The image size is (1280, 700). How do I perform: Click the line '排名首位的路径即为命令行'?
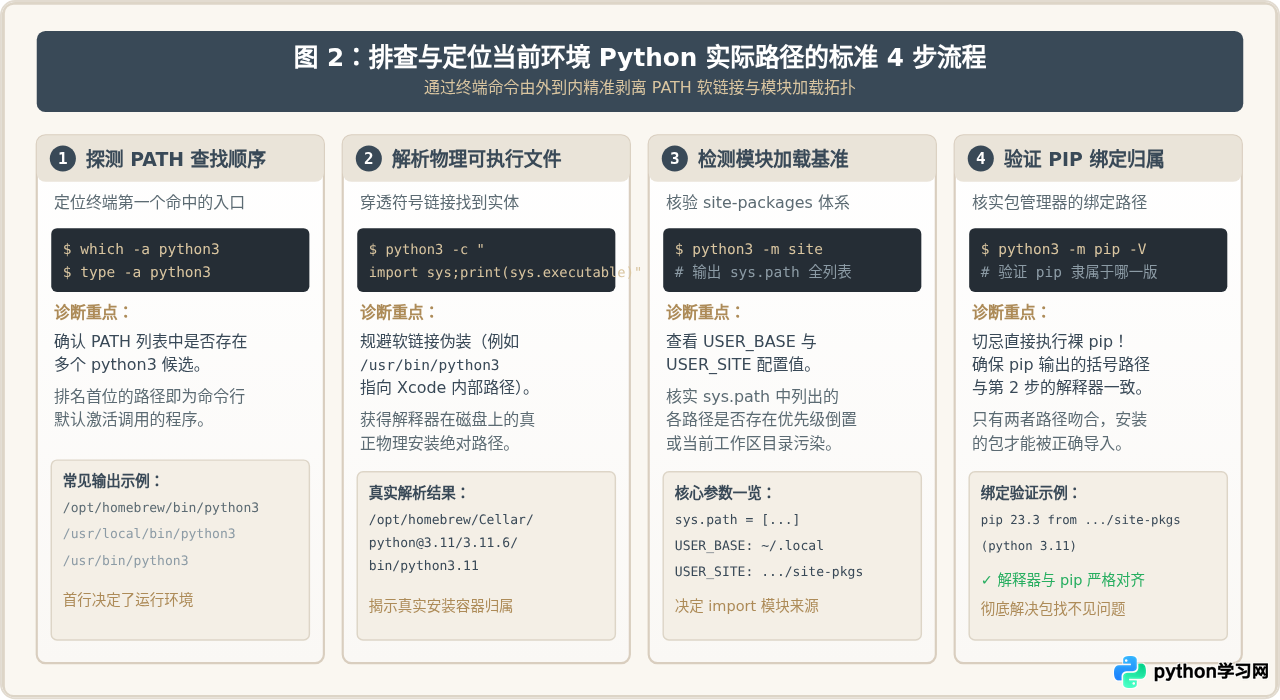(150, 396)
